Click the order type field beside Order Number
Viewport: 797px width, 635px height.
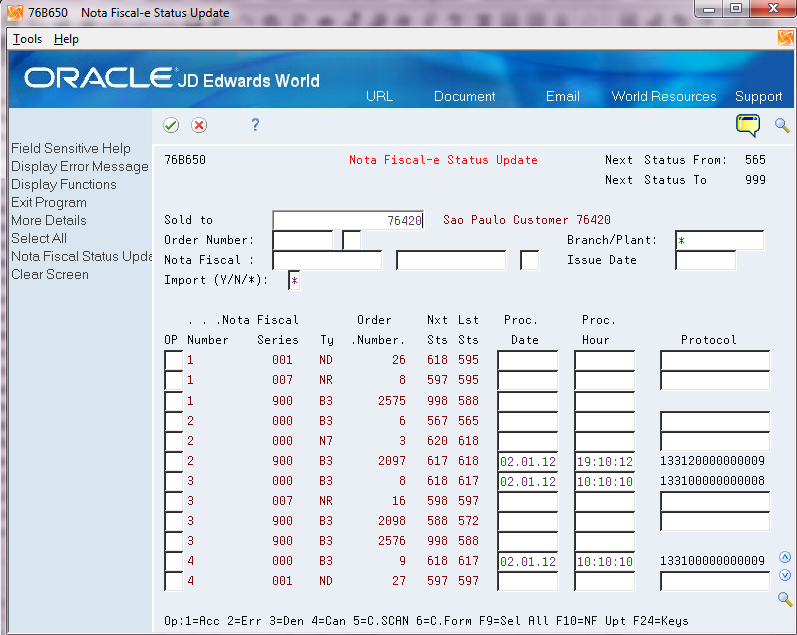point(351,240)
